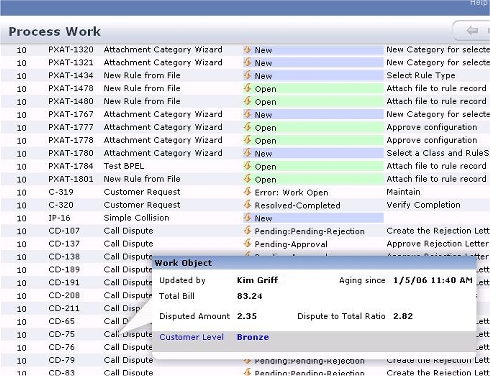
Task: Select the CD-75 ID cell
Action: 62,334
